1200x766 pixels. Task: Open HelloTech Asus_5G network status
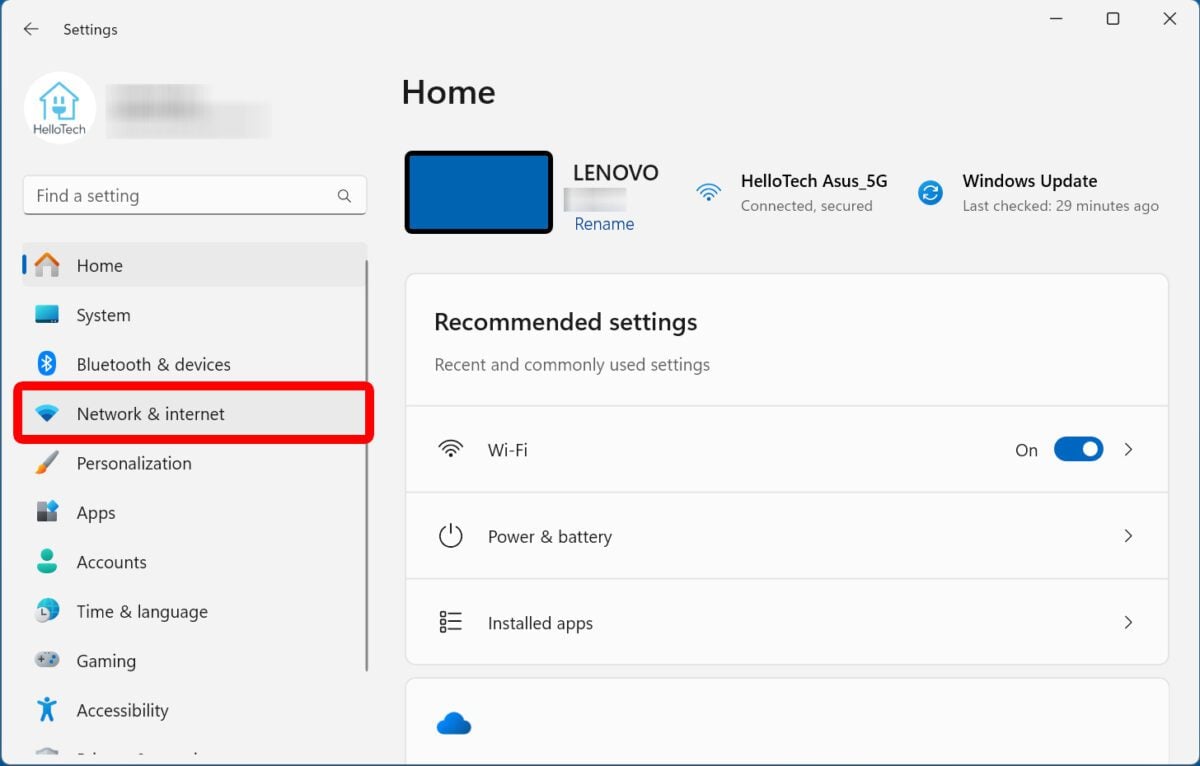pos(812,181)
